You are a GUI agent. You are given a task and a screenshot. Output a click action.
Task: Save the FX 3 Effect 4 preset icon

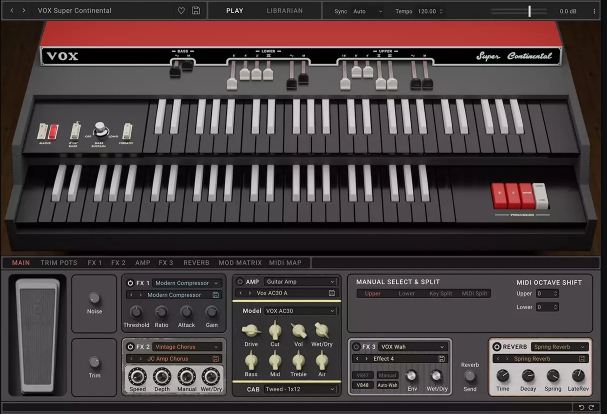pos(442,359)
